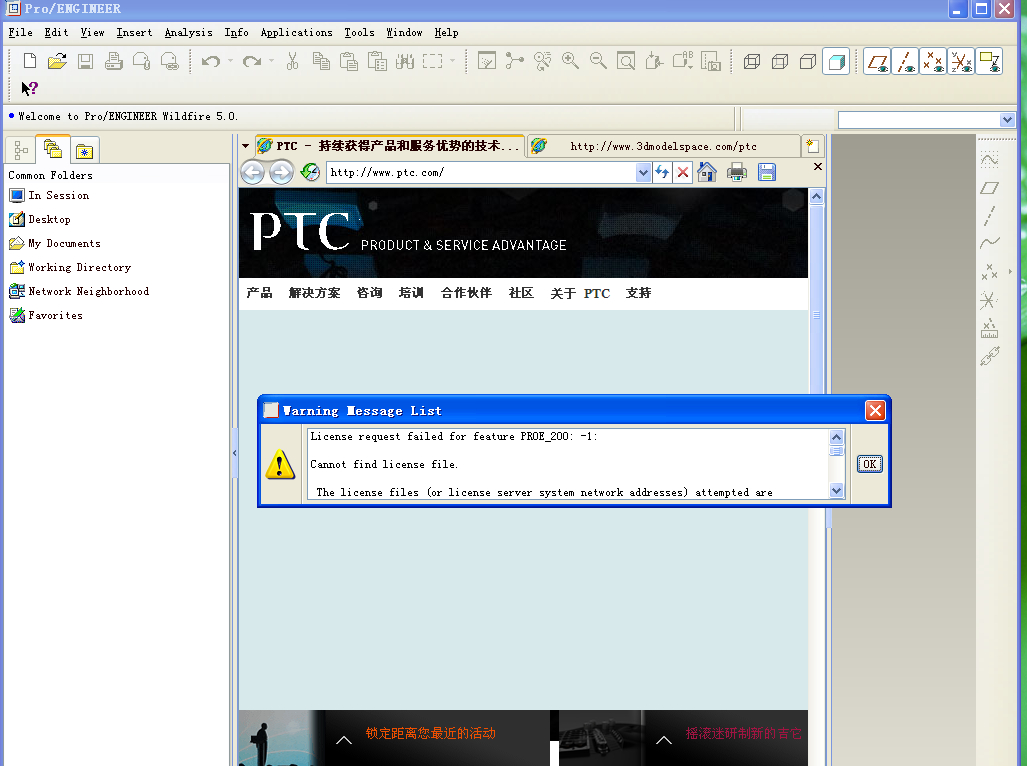Click the Refit view icon
This screenshot has height=766, width=1027.
626,62
